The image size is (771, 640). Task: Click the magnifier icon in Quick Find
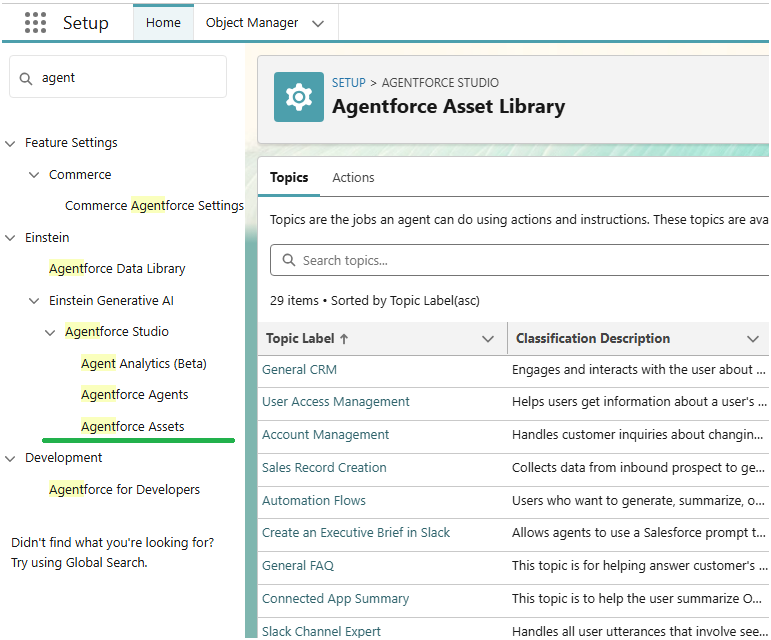point(26,78)
